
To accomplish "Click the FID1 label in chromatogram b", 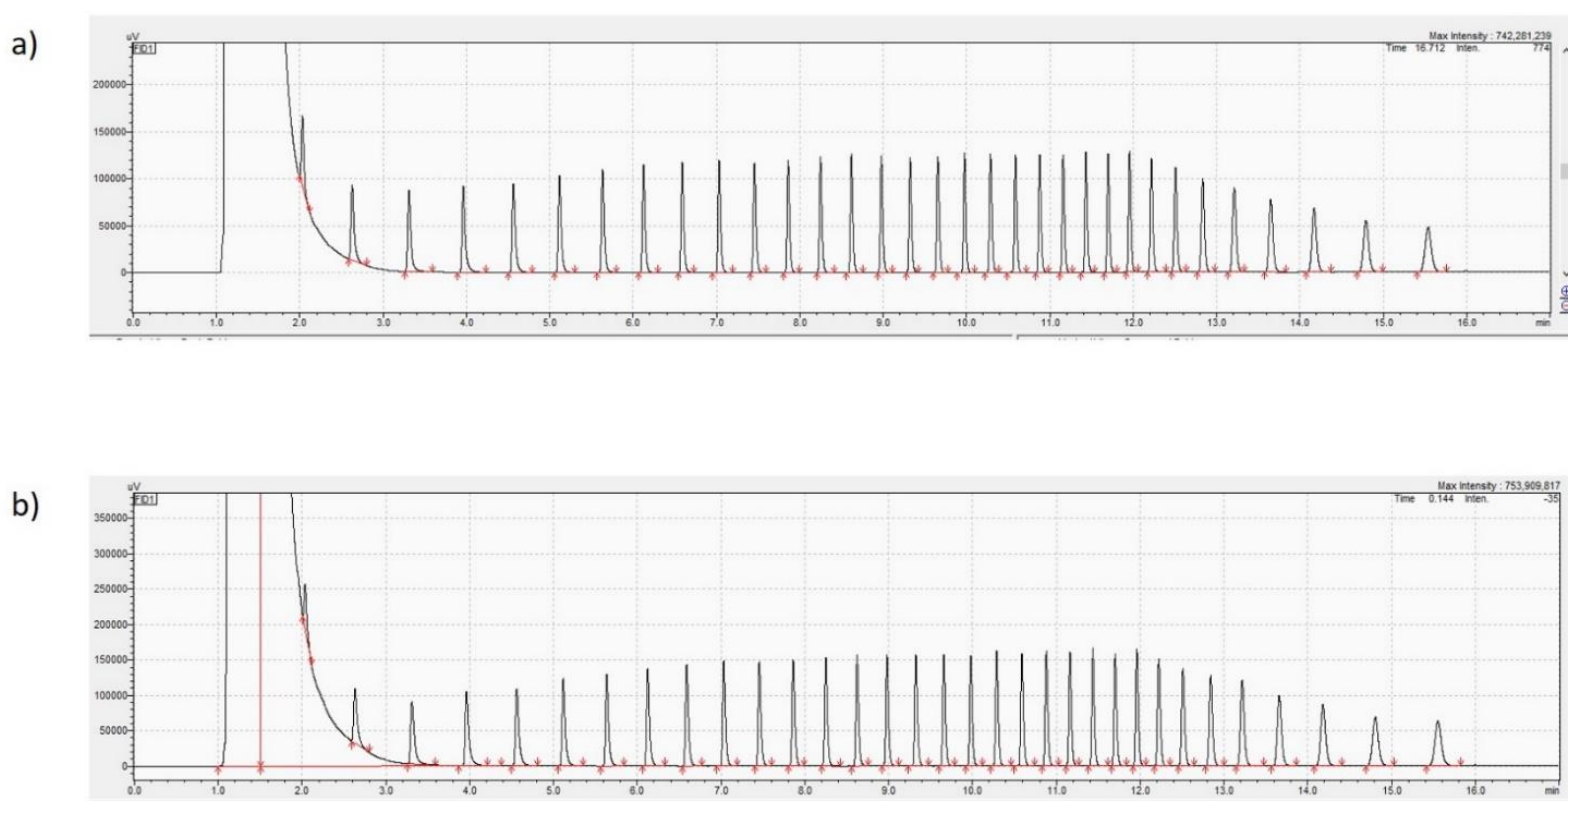I will tap(145, 498).
